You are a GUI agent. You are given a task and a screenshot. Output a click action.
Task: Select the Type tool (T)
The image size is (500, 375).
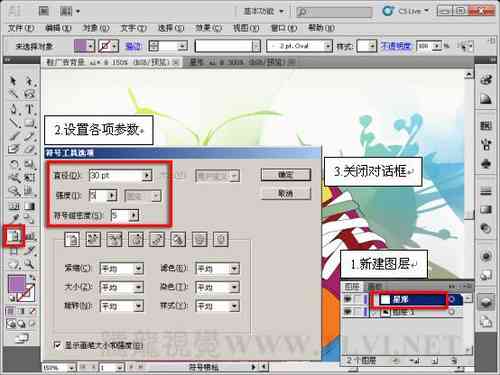click(29, 109)
